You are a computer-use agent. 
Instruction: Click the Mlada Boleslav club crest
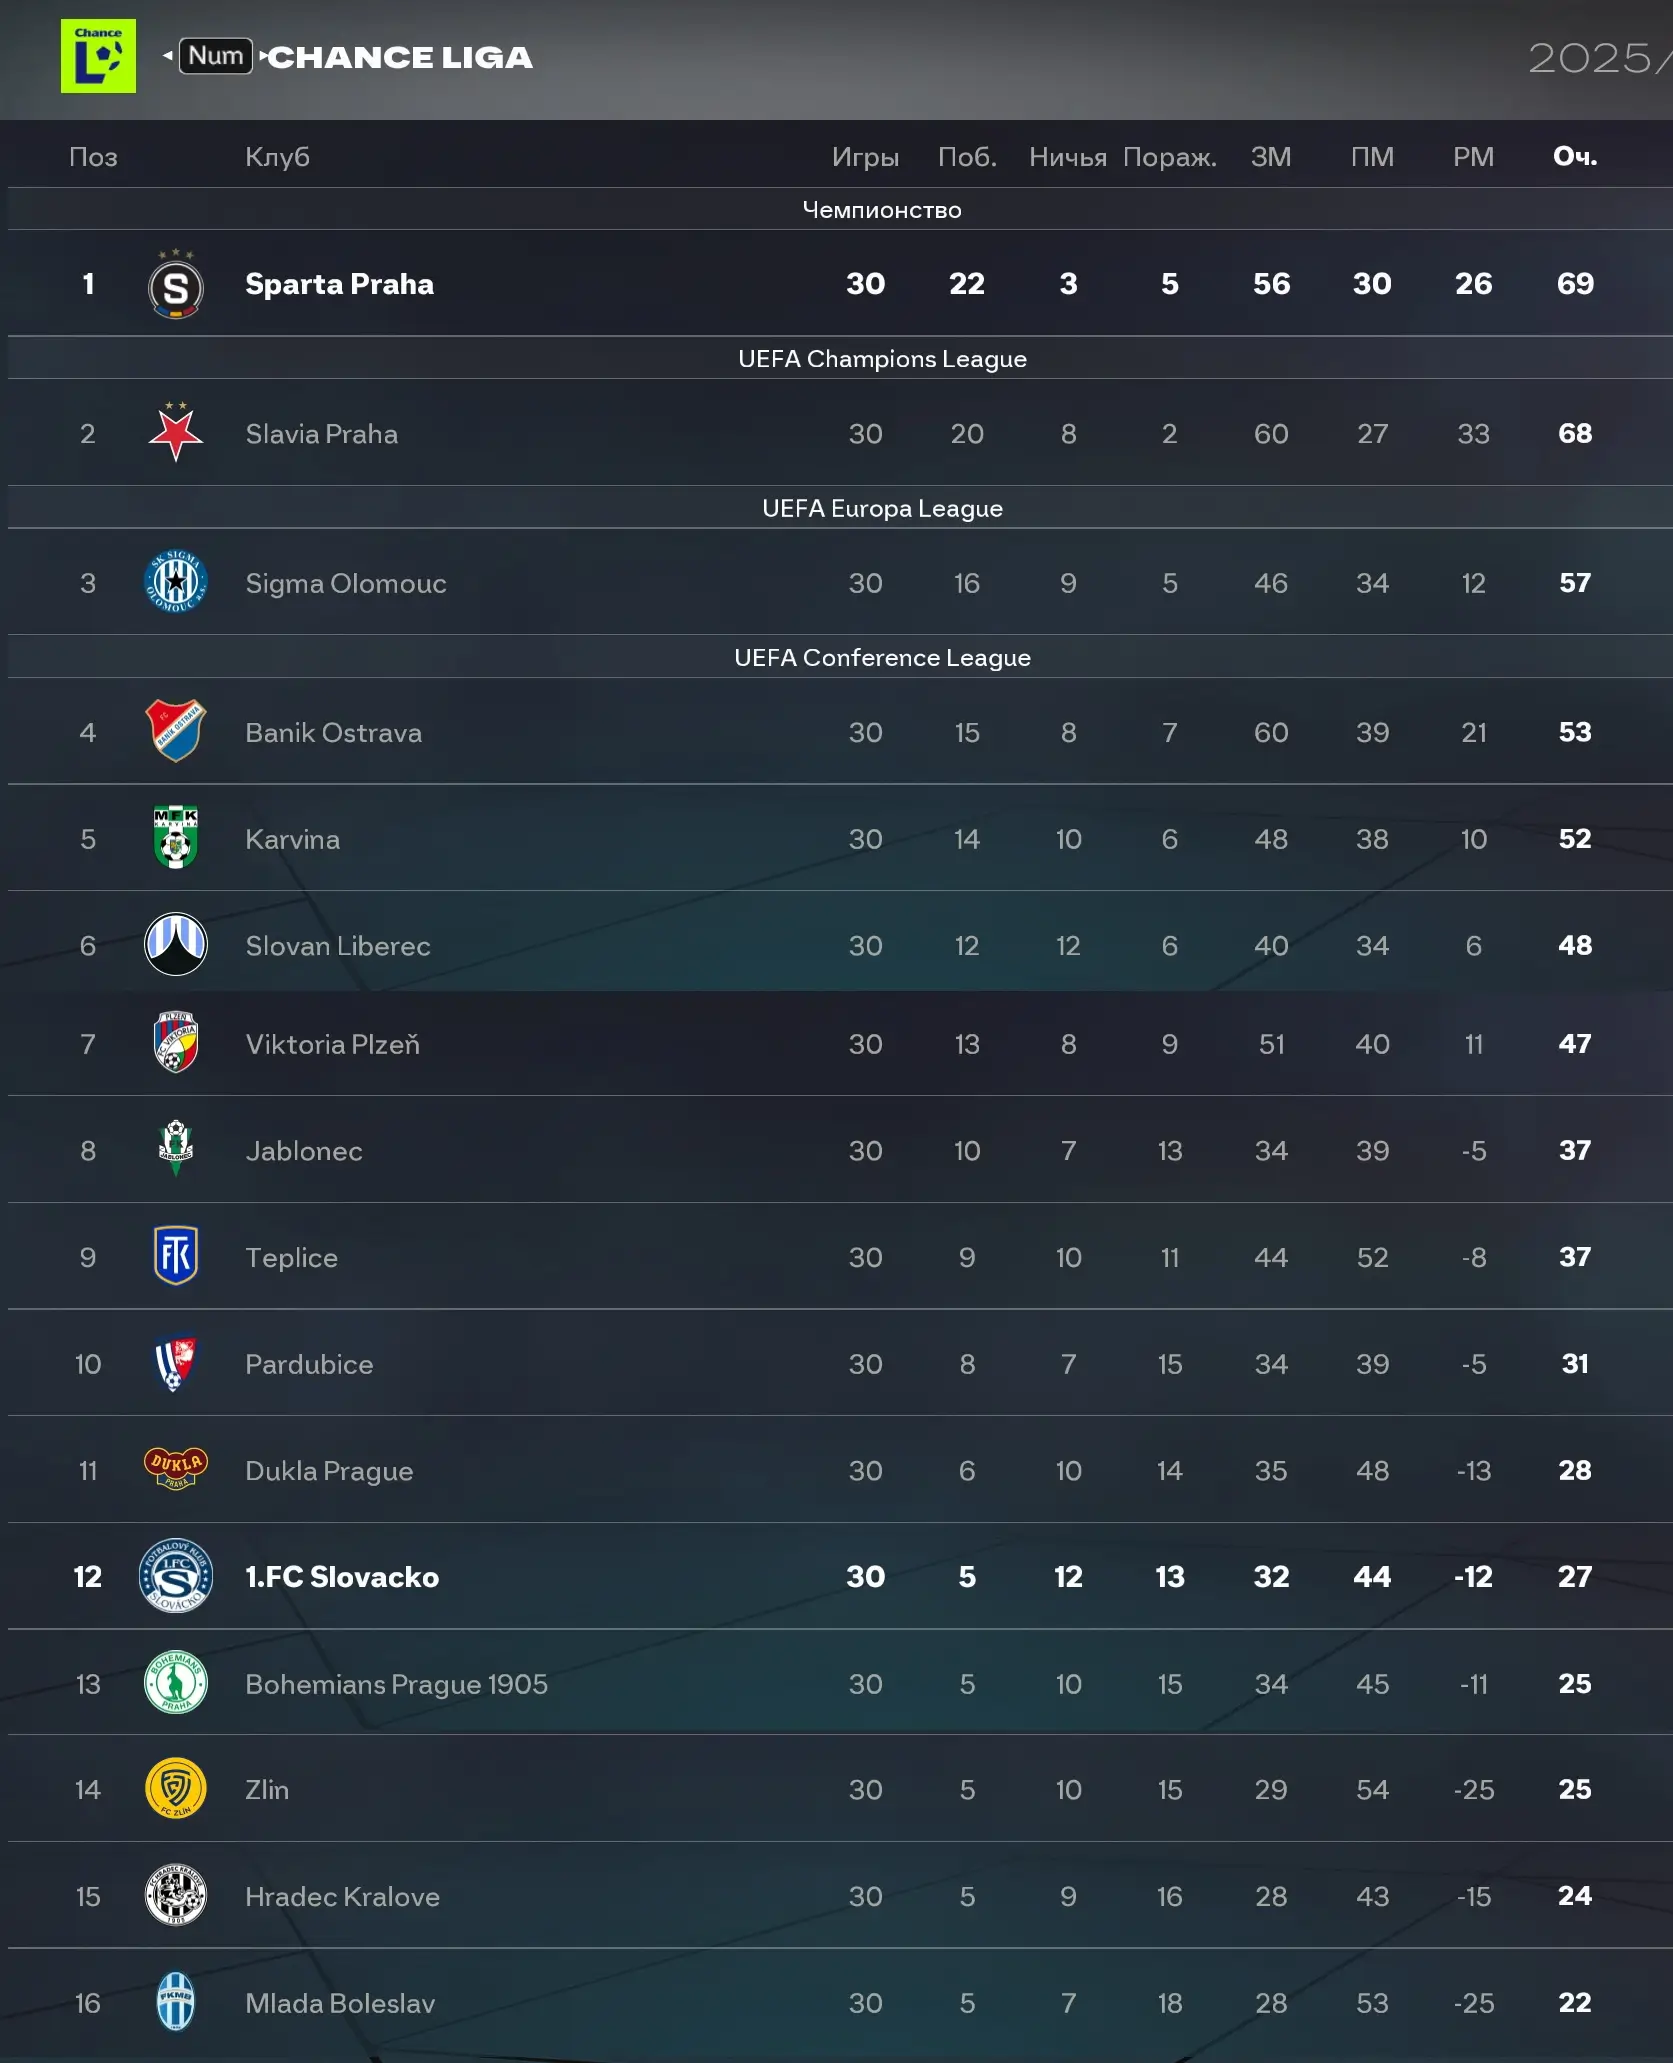(x=176, y=2002)
